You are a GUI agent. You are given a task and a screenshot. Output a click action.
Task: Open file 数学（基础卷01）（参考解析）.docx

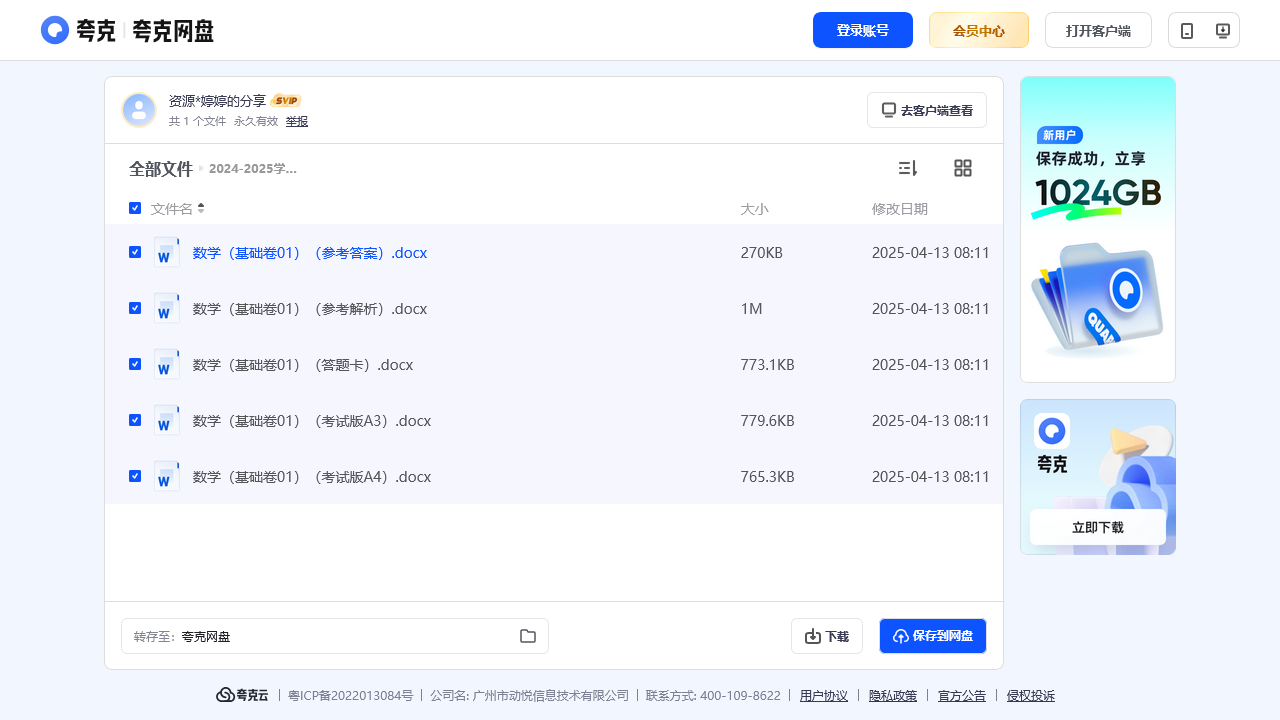pyautogui.click(x=310, y=309)
